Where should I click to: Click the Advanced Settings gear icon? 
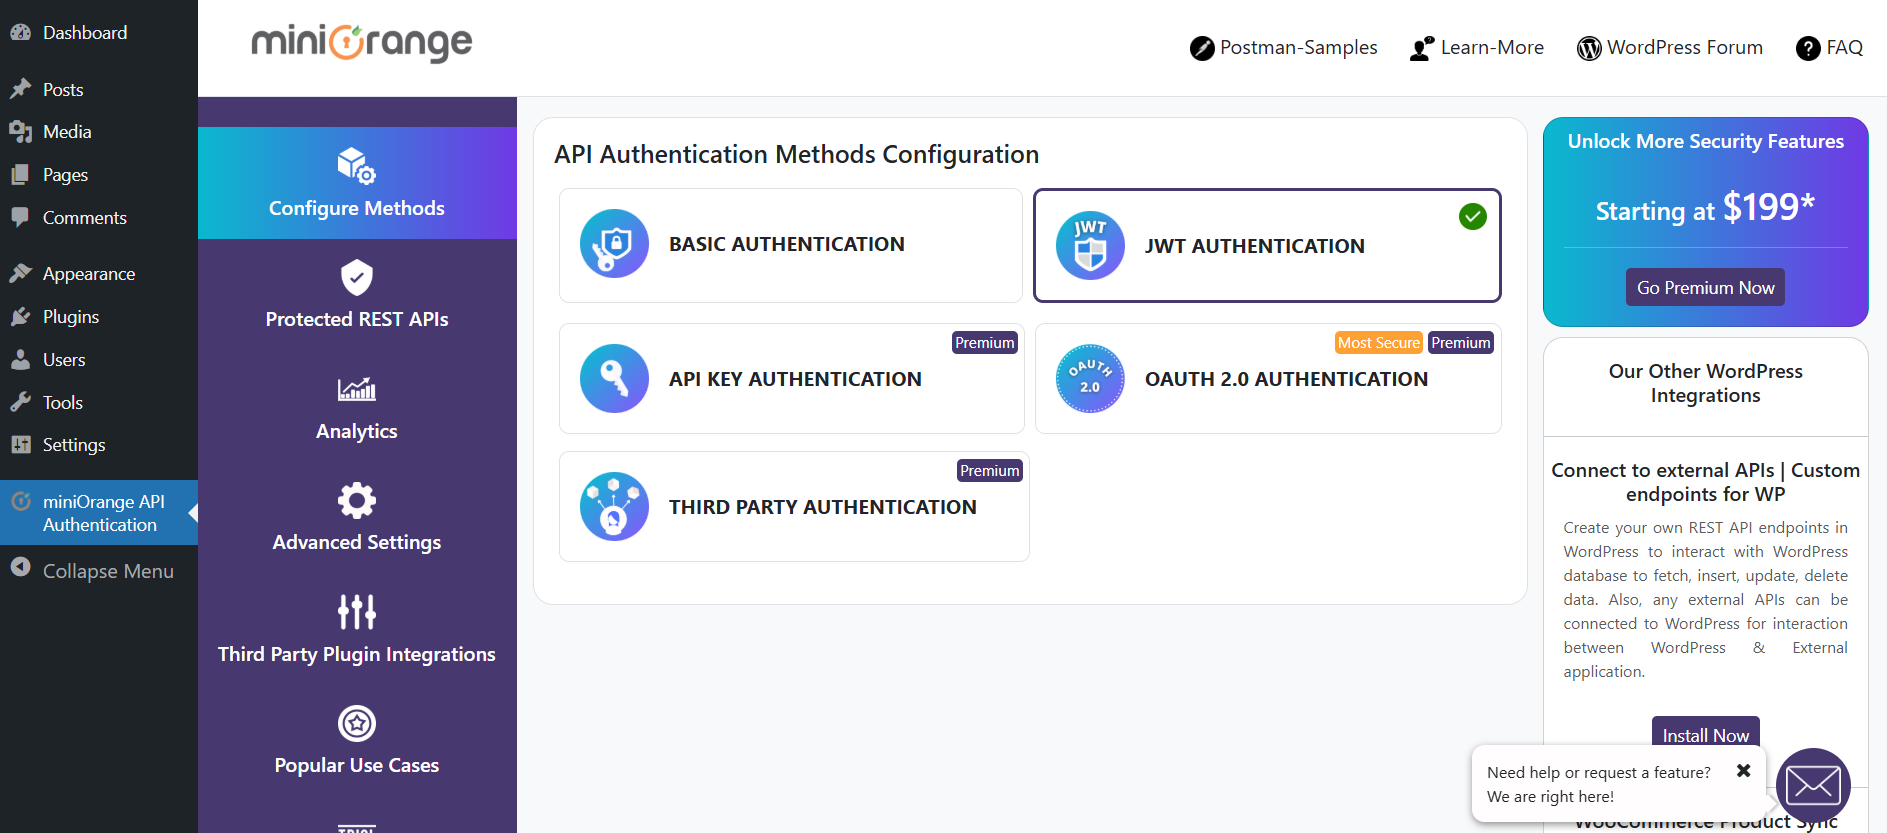click(357, 500)
